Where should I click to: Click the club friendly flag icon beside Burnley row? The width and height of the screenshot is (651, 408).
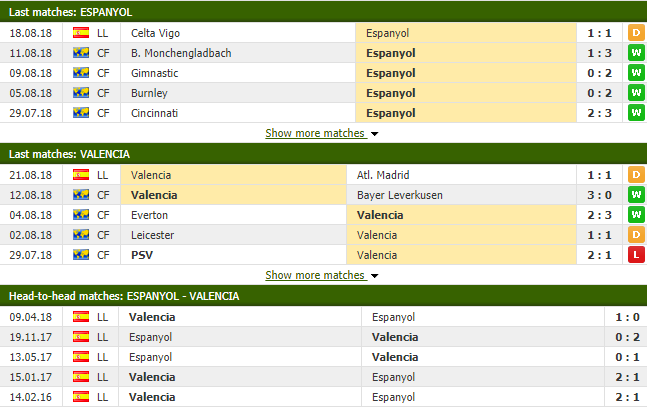click(x=81, y=93)
